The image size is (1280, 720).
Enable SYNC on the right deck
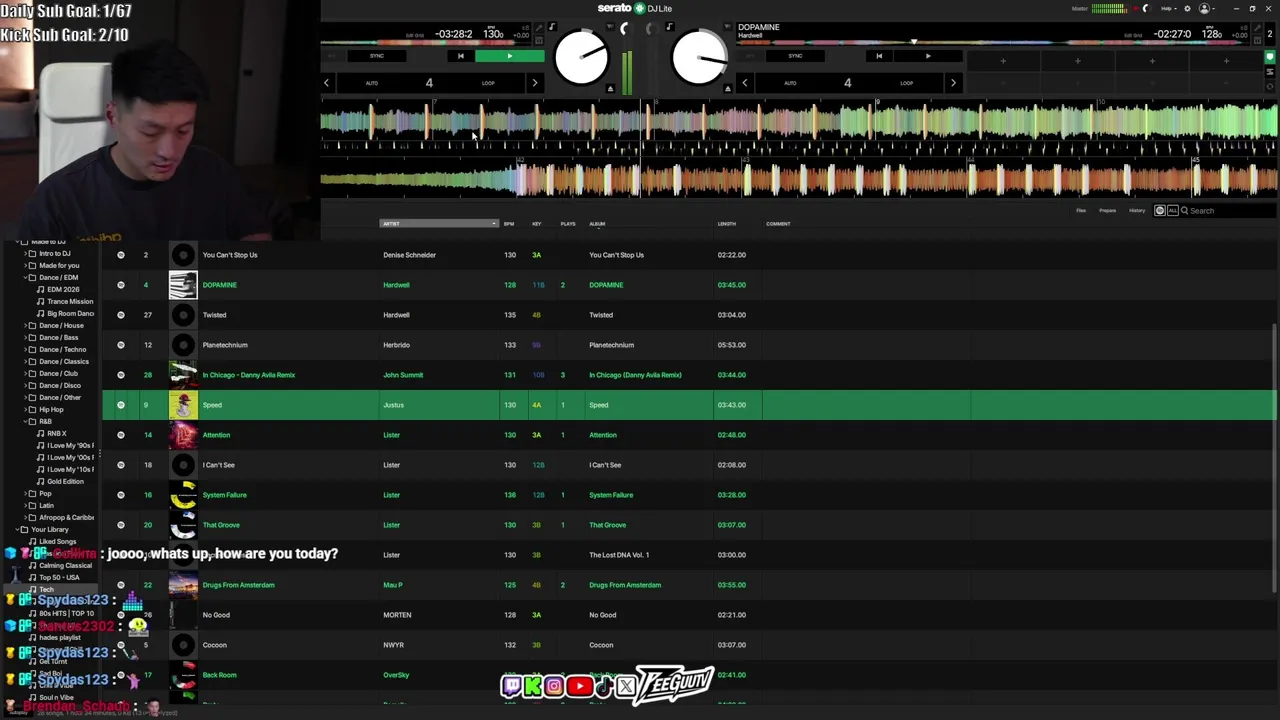[795, 56]
